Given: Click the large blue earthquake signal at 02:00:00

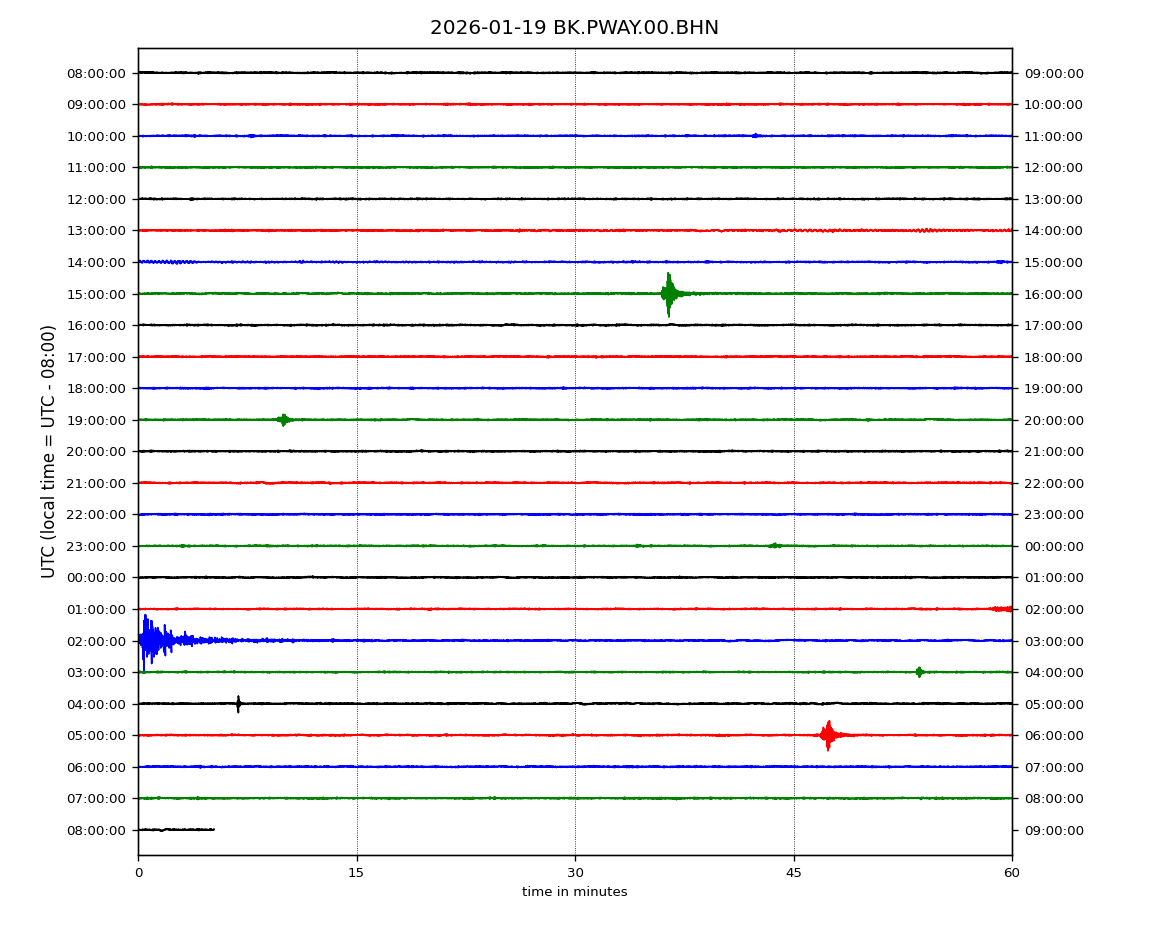Looking at the screenshot, I should (x=150, y=640).
